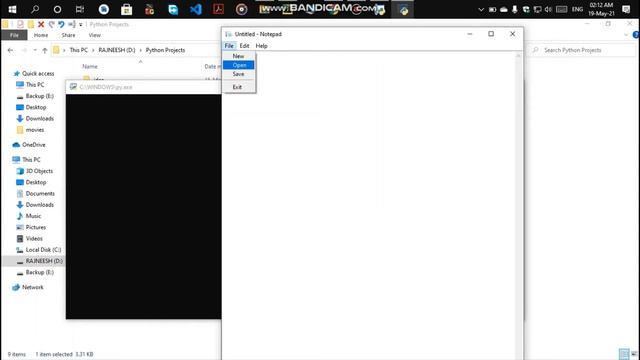Click the Downloads icon under Quick access
This screenshot has width=640, height=360.
(20, 118)
